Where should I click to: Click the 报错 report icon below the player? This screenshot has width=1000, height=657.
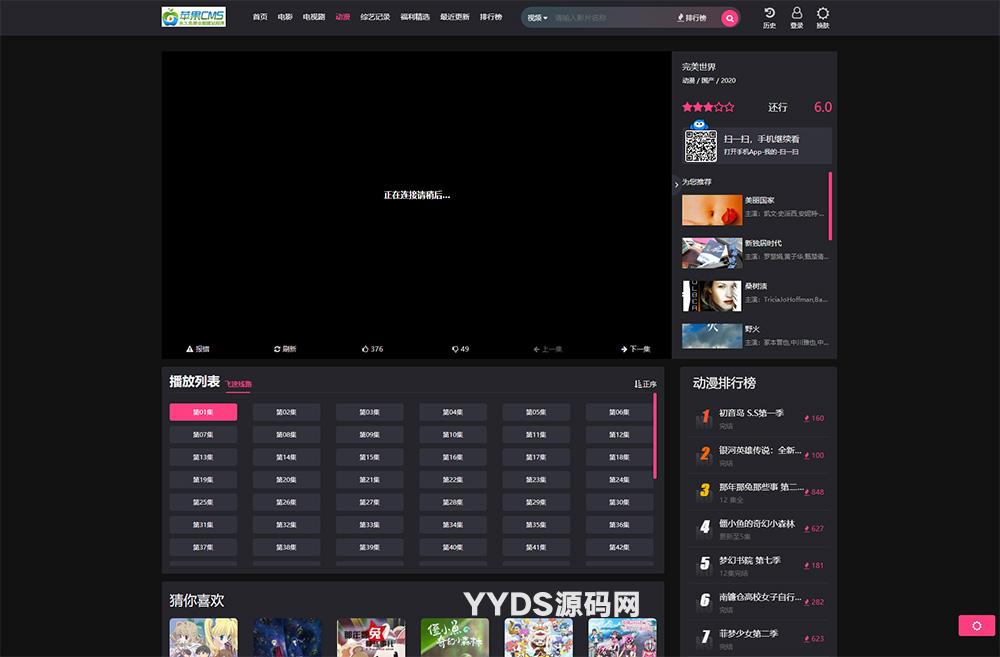(x=197, y=348)
